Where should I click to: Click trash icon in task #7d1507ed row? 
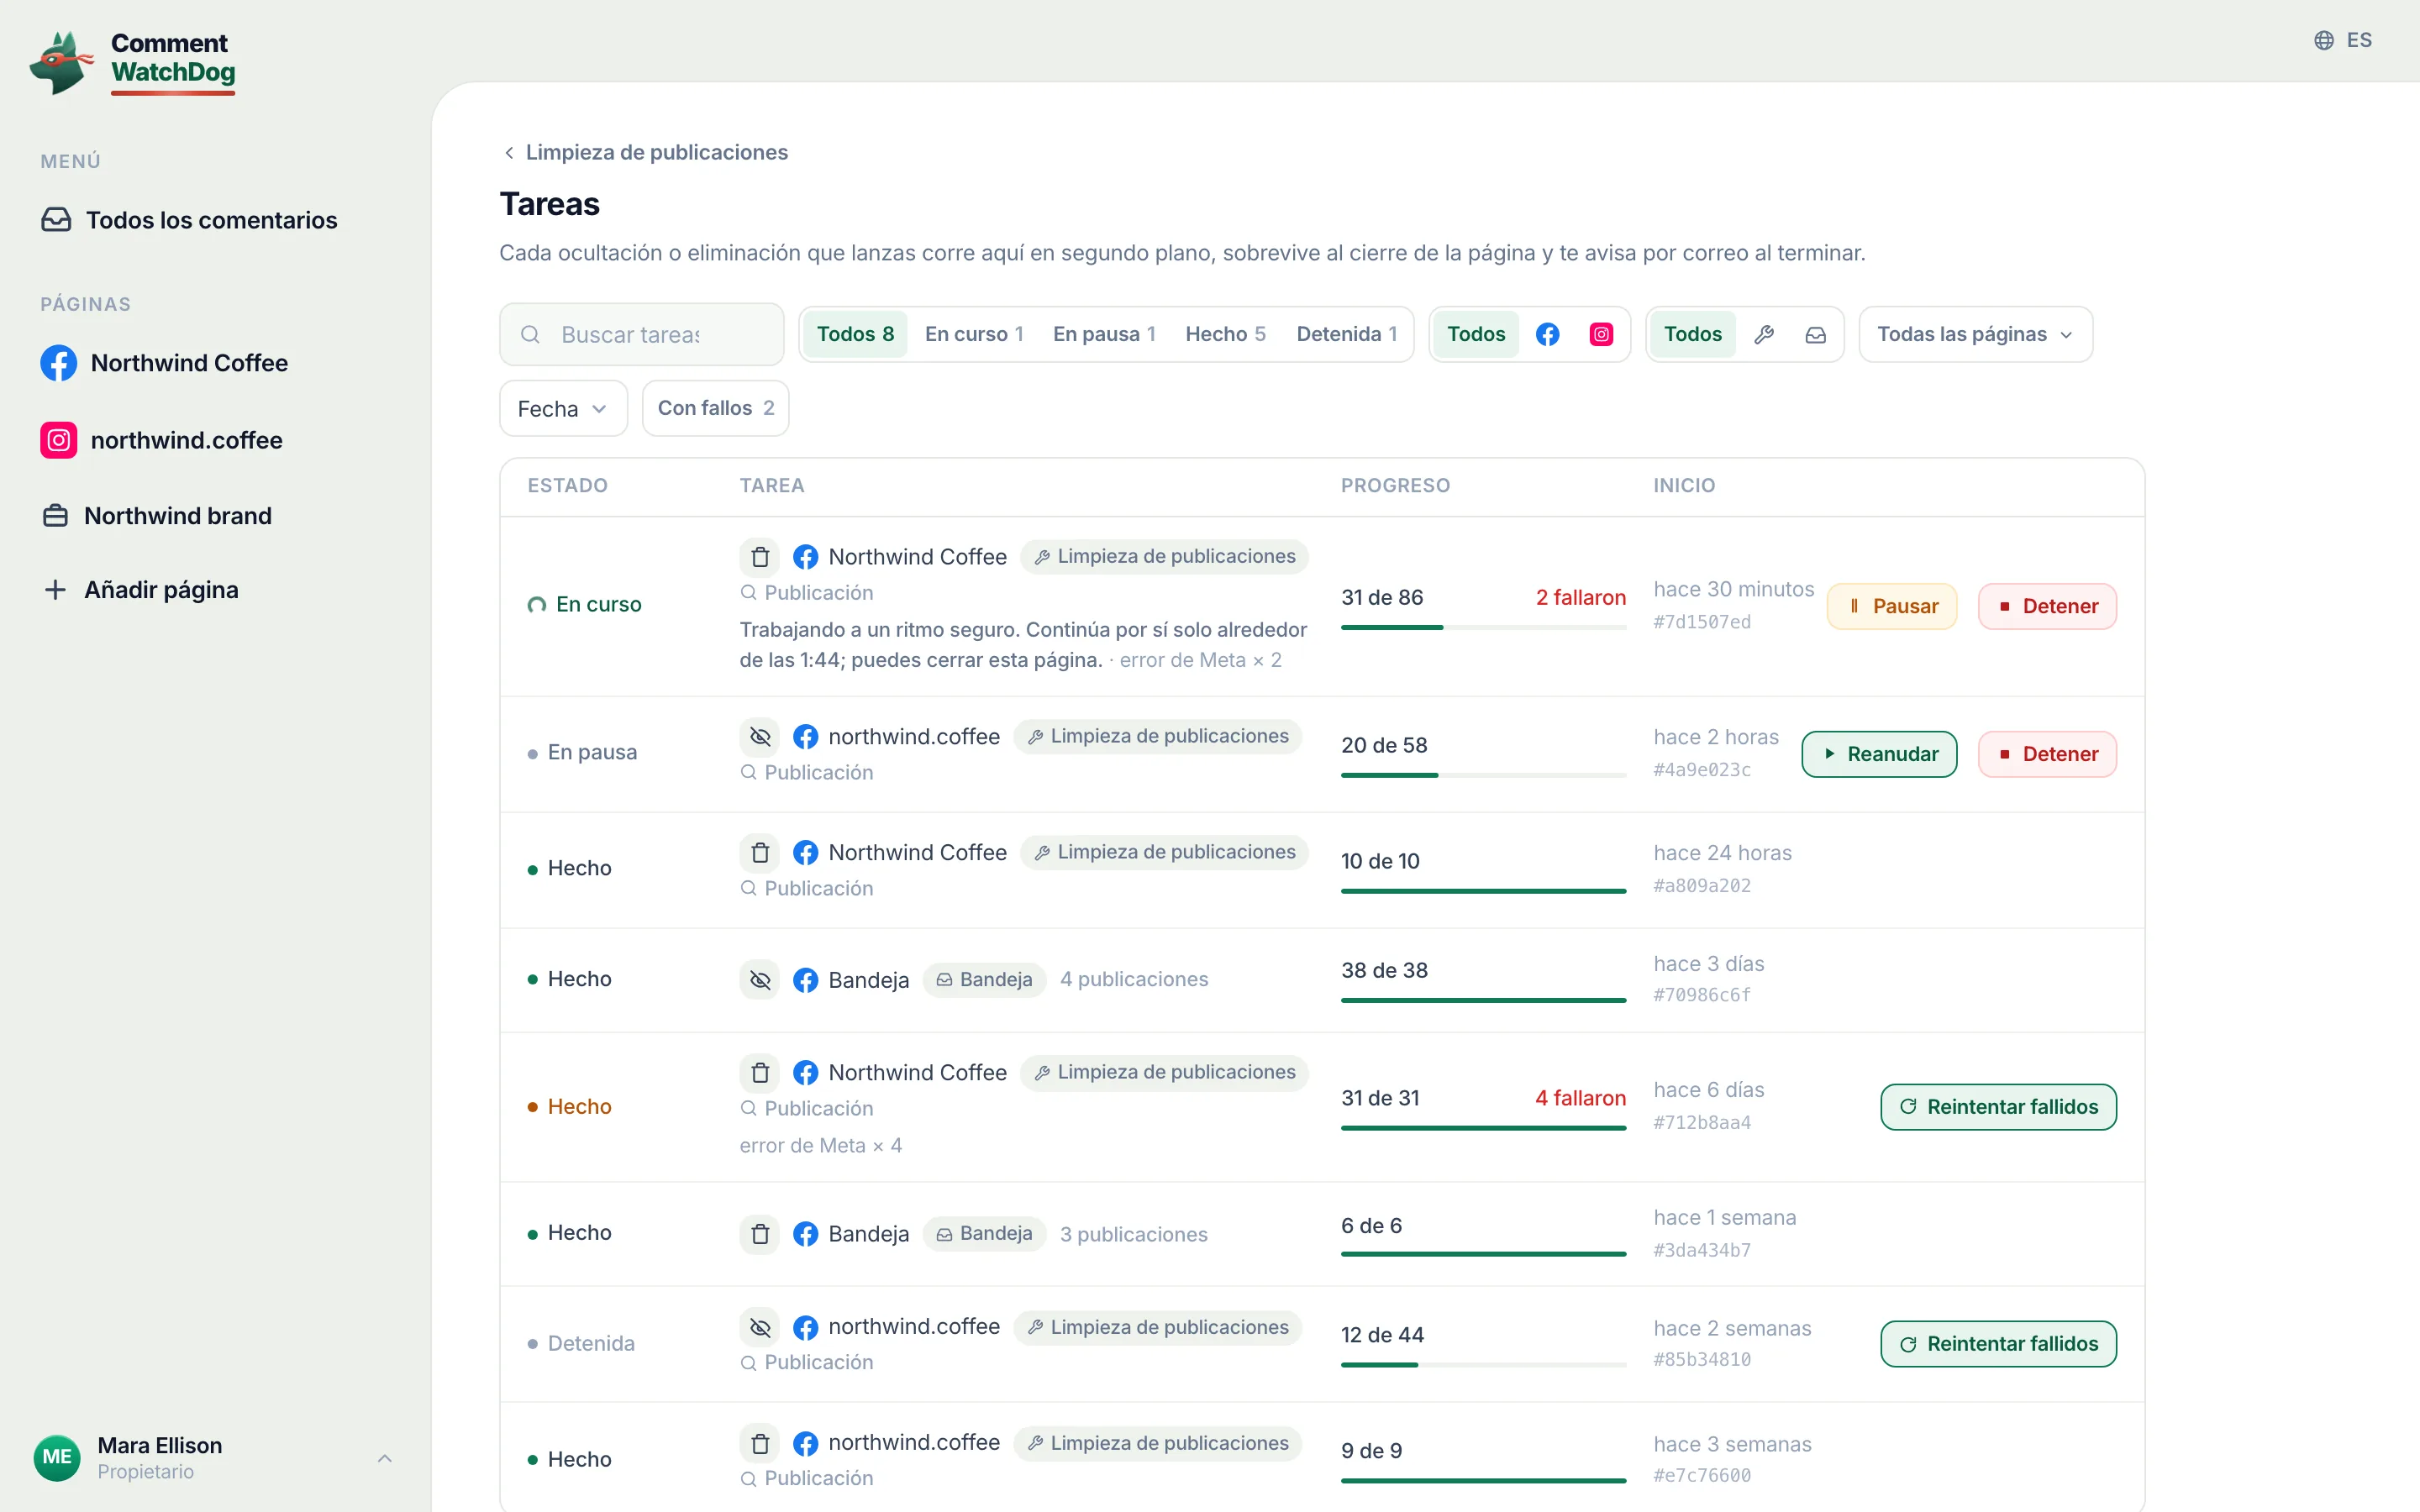click(760, 557)
